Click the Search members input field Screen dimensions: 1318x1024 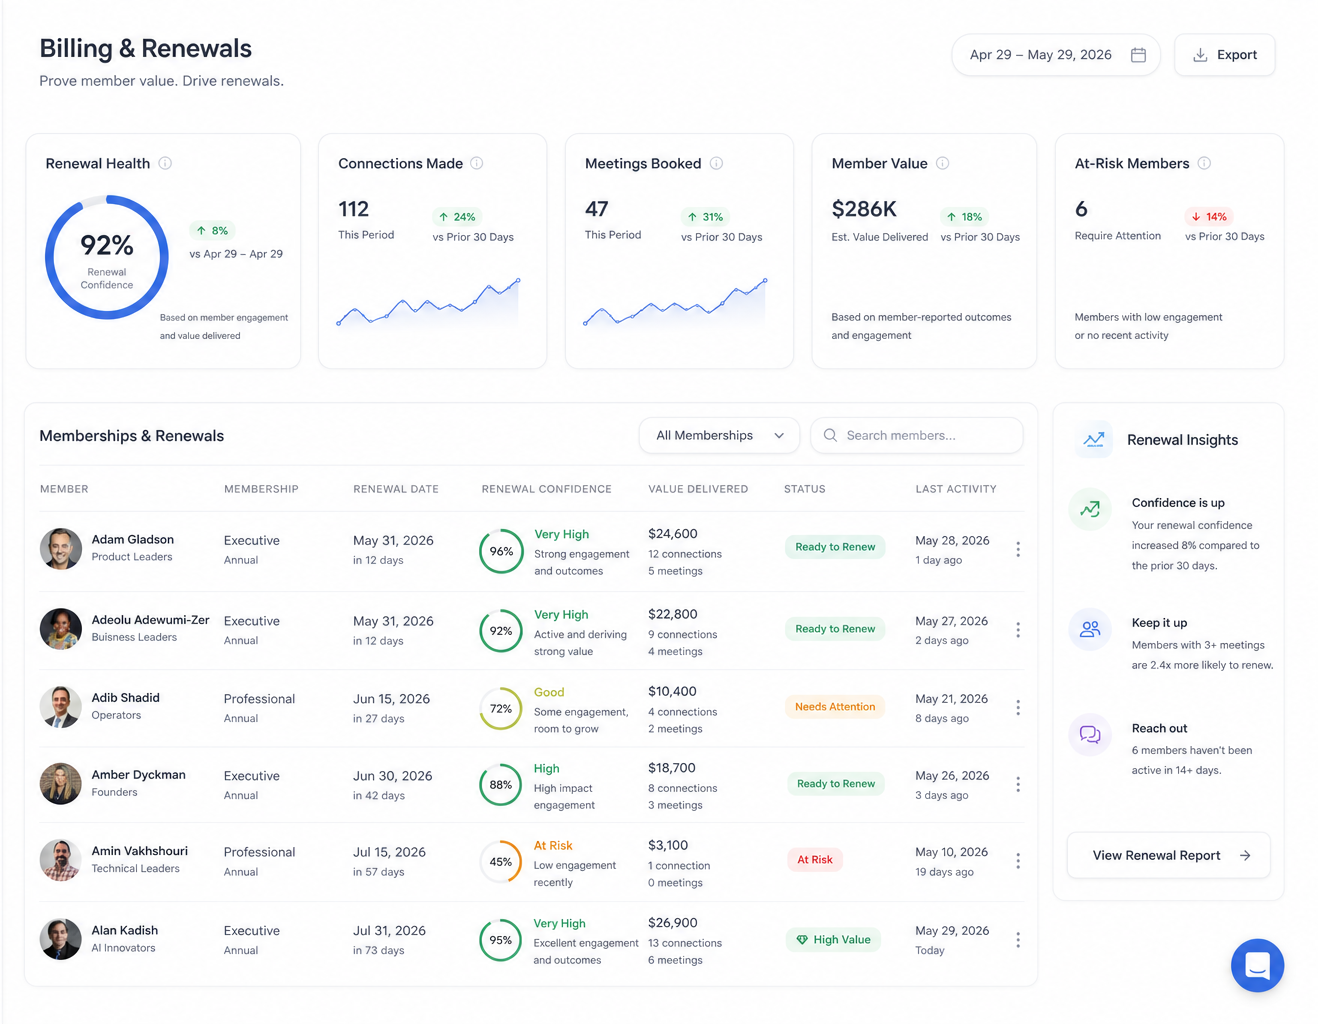(x=917, y=435)
